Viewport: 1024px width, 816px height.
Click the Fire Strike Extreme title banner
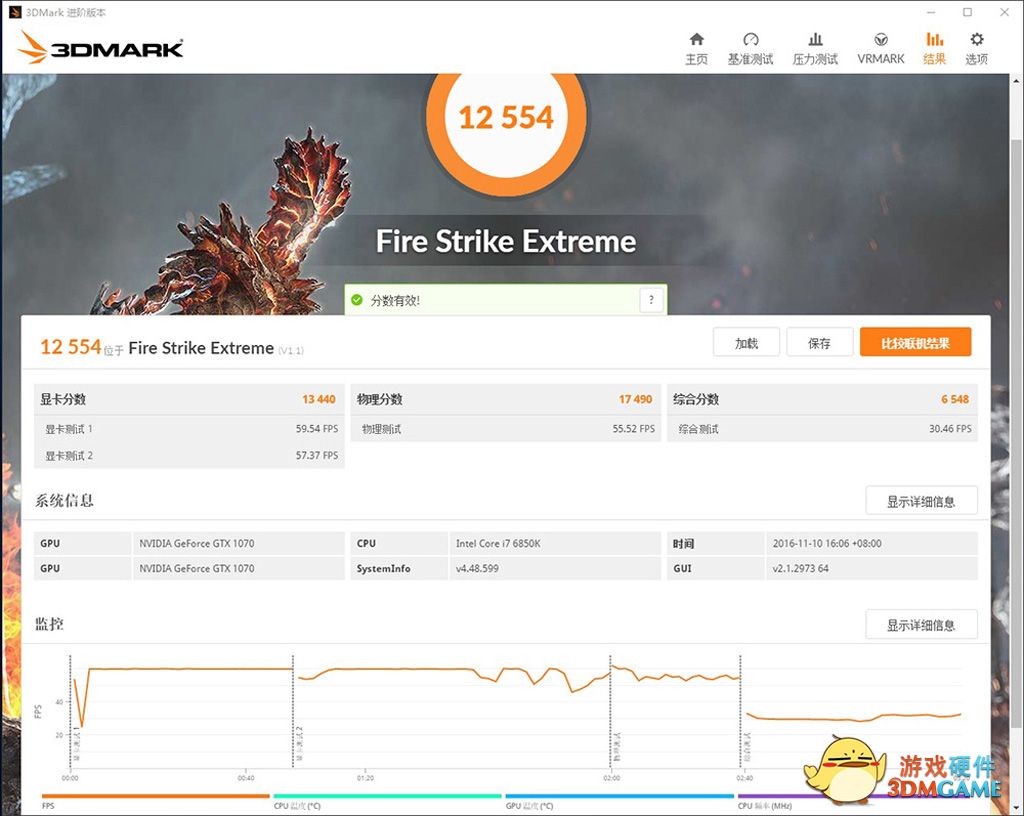pyautogui.click(x=506, y=242)
